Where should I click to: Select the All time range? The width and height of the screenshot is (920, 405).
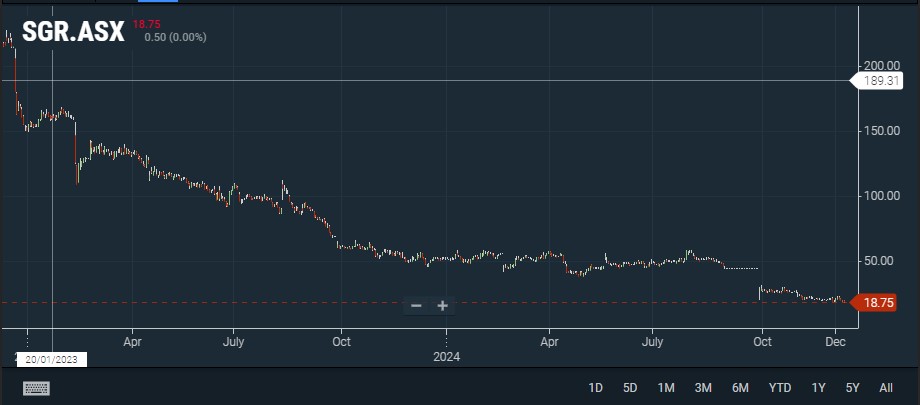pyautogui.click(x=886, y=388)
